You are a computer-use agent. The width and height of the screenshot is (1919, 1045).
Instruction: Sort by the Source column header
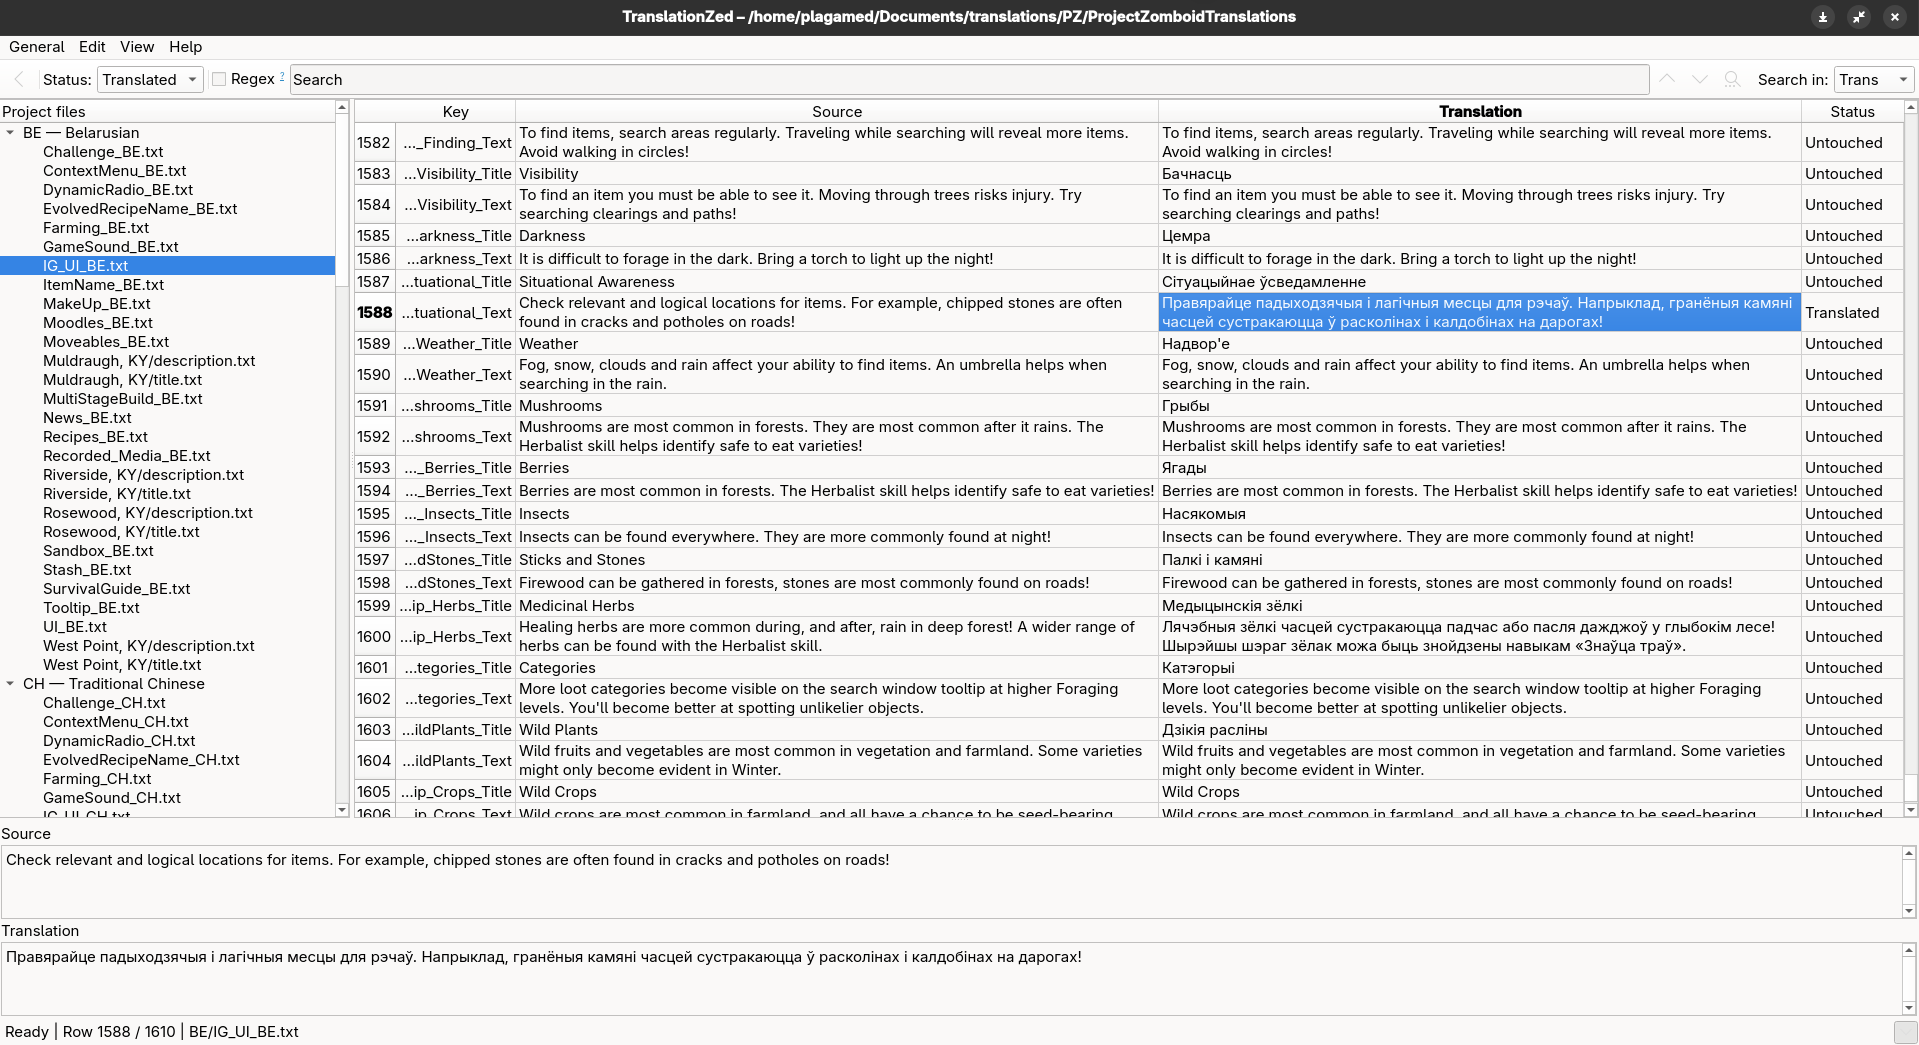coord(836,112)
